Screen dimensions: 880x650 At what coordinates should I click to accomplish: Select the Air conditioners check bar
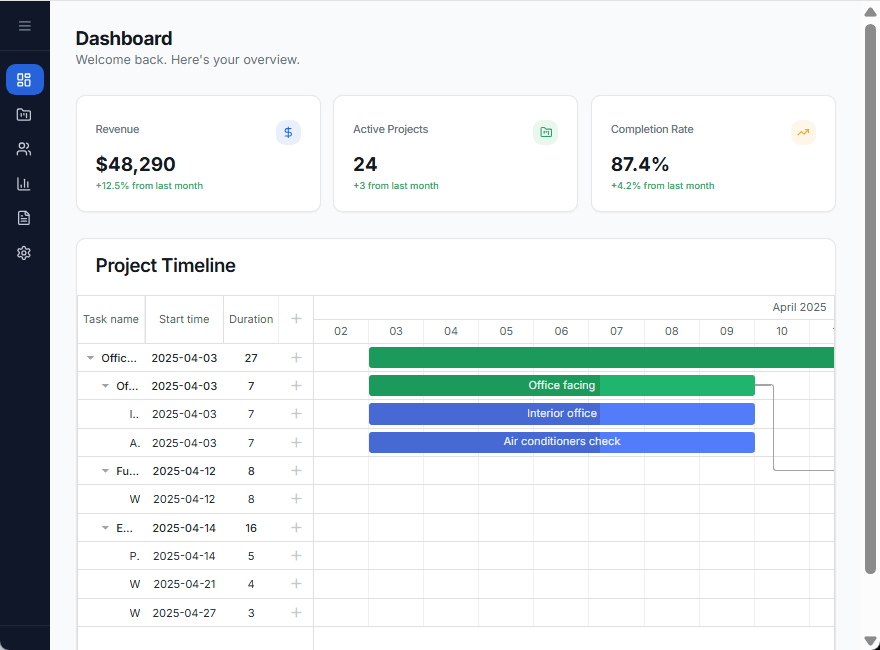[561, 442]
